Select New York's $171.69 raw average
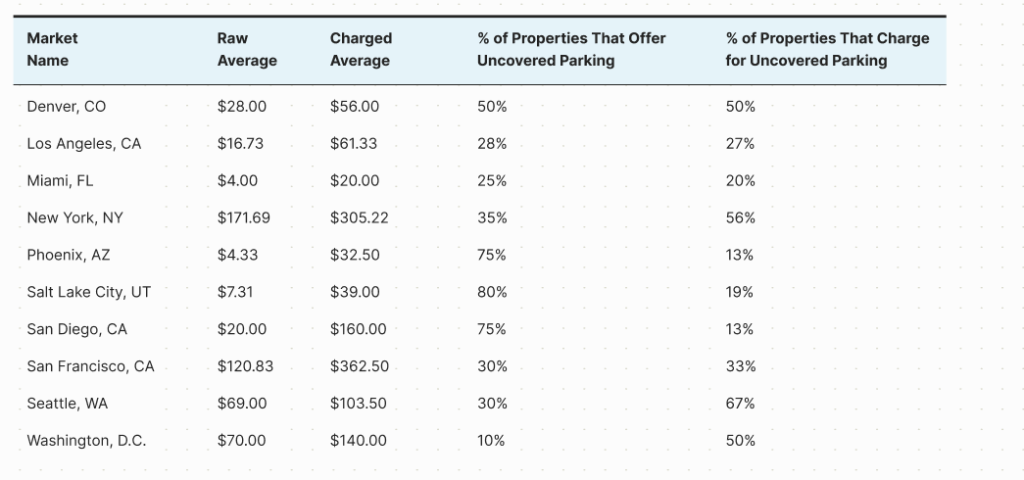This screenshot has width=1024, height=480. tap(243, 218)
